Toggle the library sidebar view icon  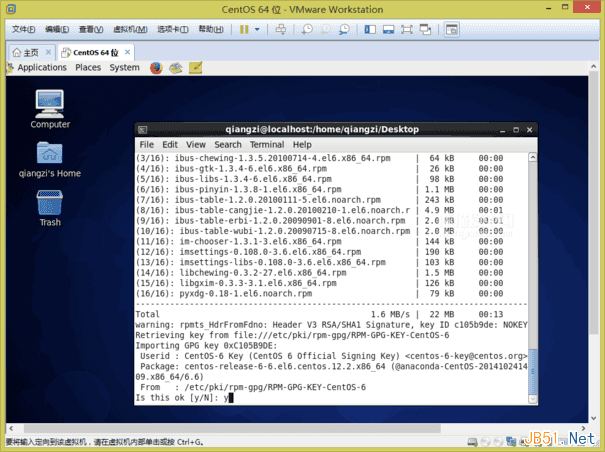coord(370,29)
